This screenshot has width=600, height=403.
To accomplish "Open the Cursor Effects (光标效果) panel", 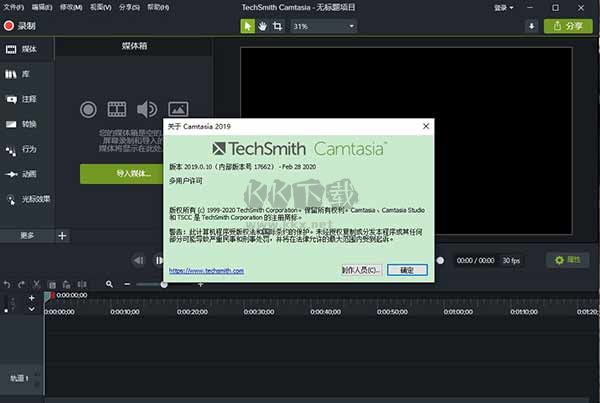I will (29, 199).
